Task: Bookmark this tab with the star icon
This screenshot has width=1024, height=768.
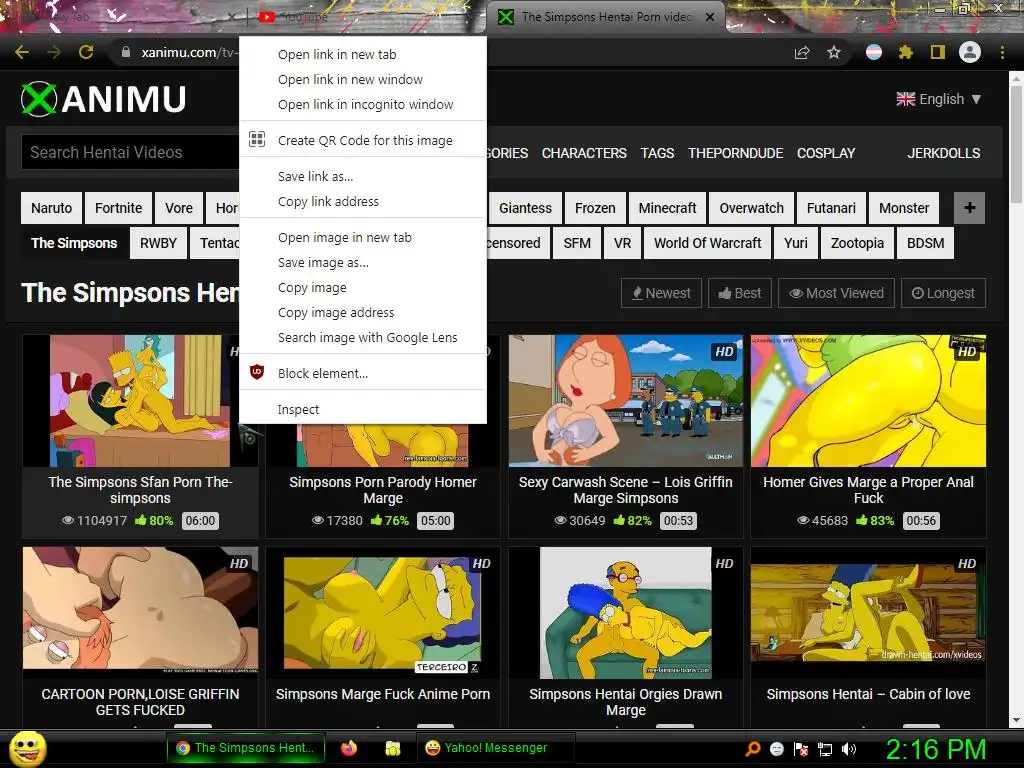Action: 834,52
